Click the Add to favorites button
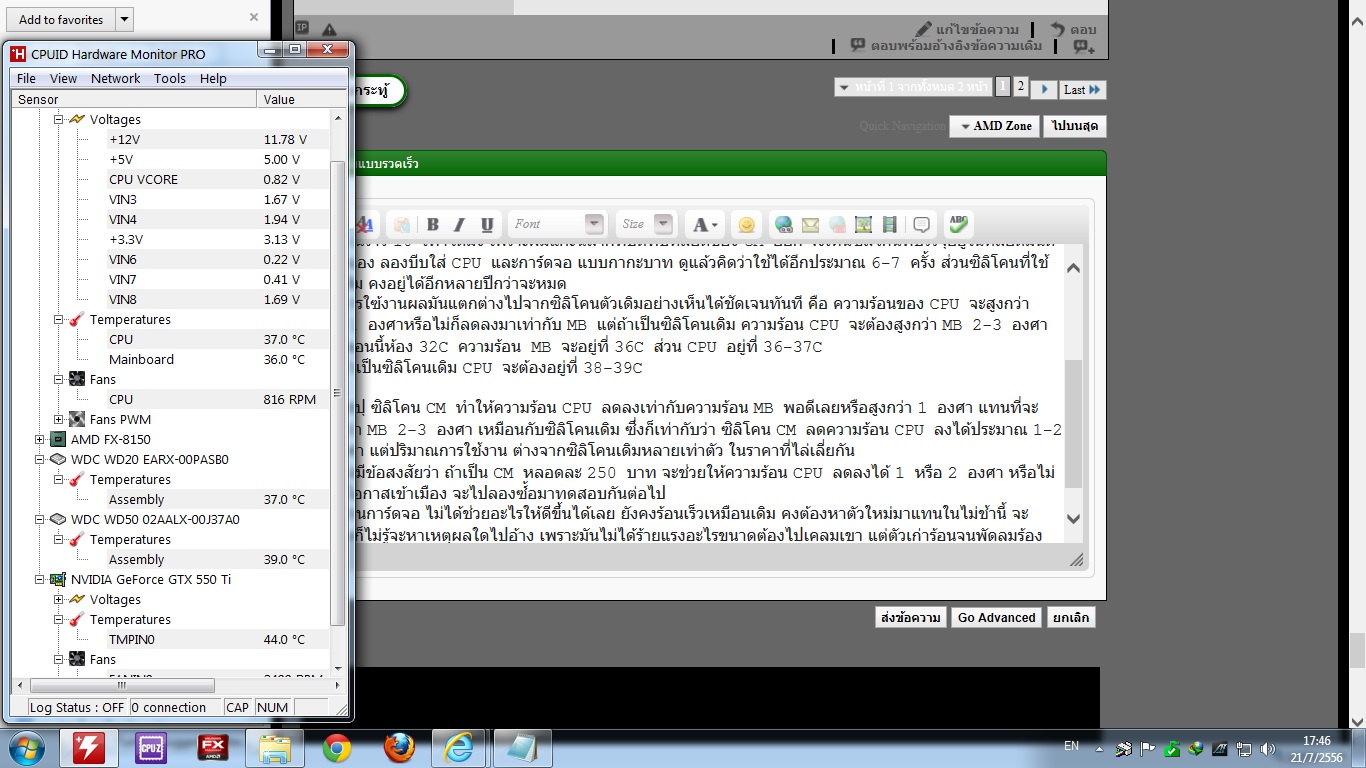 click(61, 19)
